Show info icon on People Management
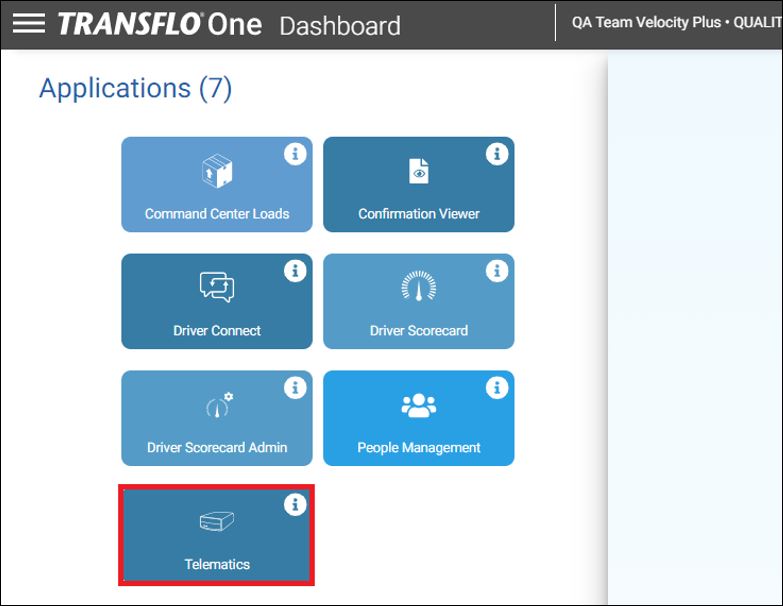 tap(497, 387)
